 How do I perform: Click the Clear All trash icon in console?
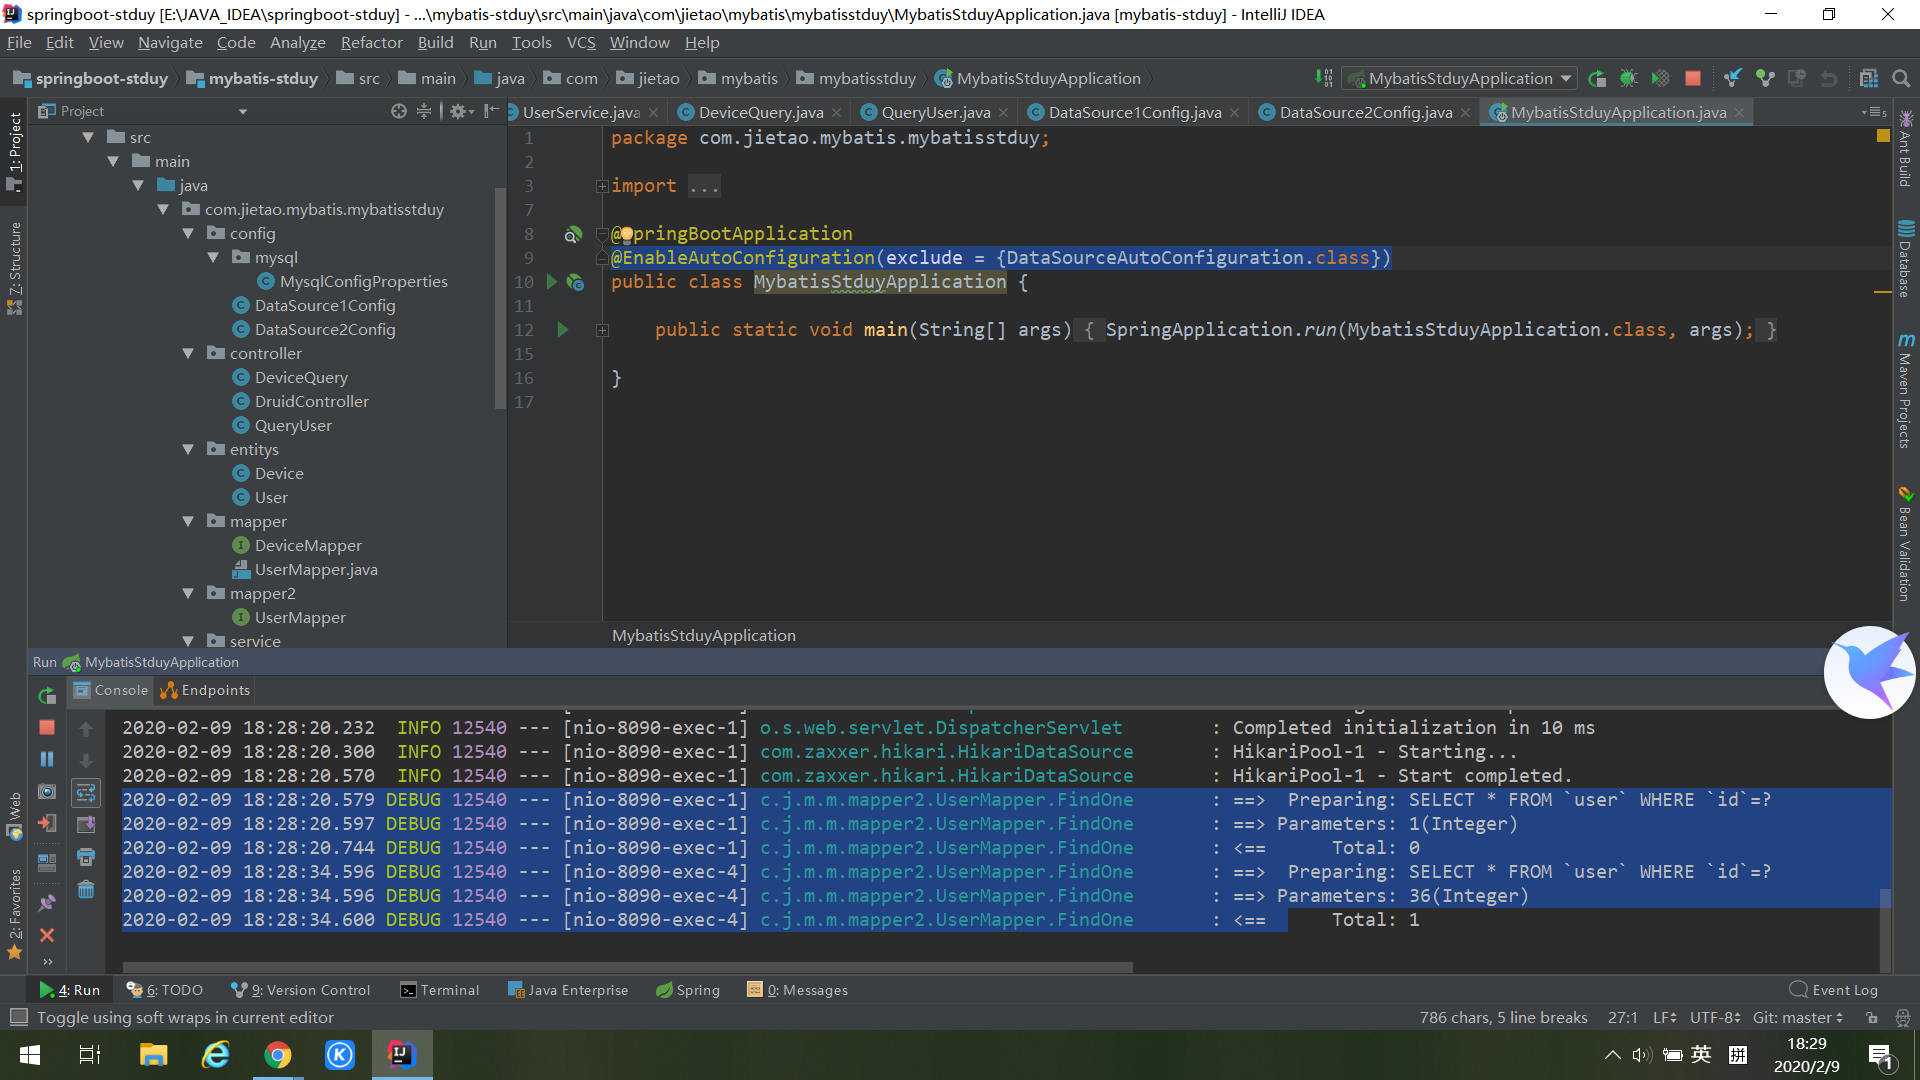(x=86, y=890)
